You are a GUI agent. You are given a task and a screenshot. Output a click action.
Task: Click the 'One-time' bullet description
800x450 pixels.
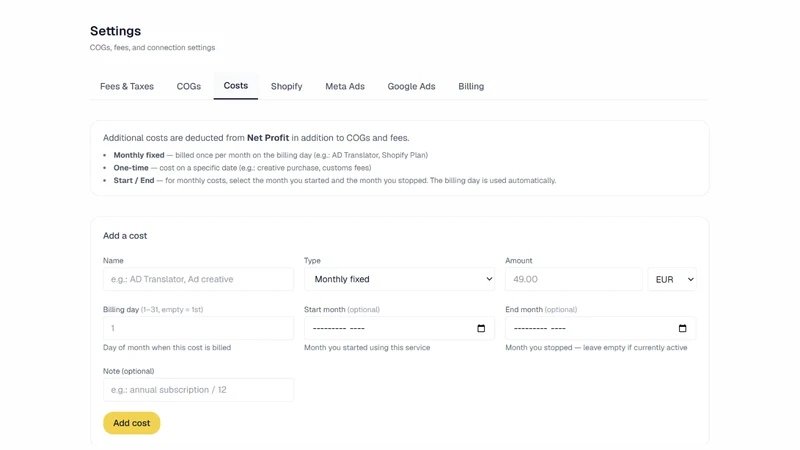coord(242,168)
